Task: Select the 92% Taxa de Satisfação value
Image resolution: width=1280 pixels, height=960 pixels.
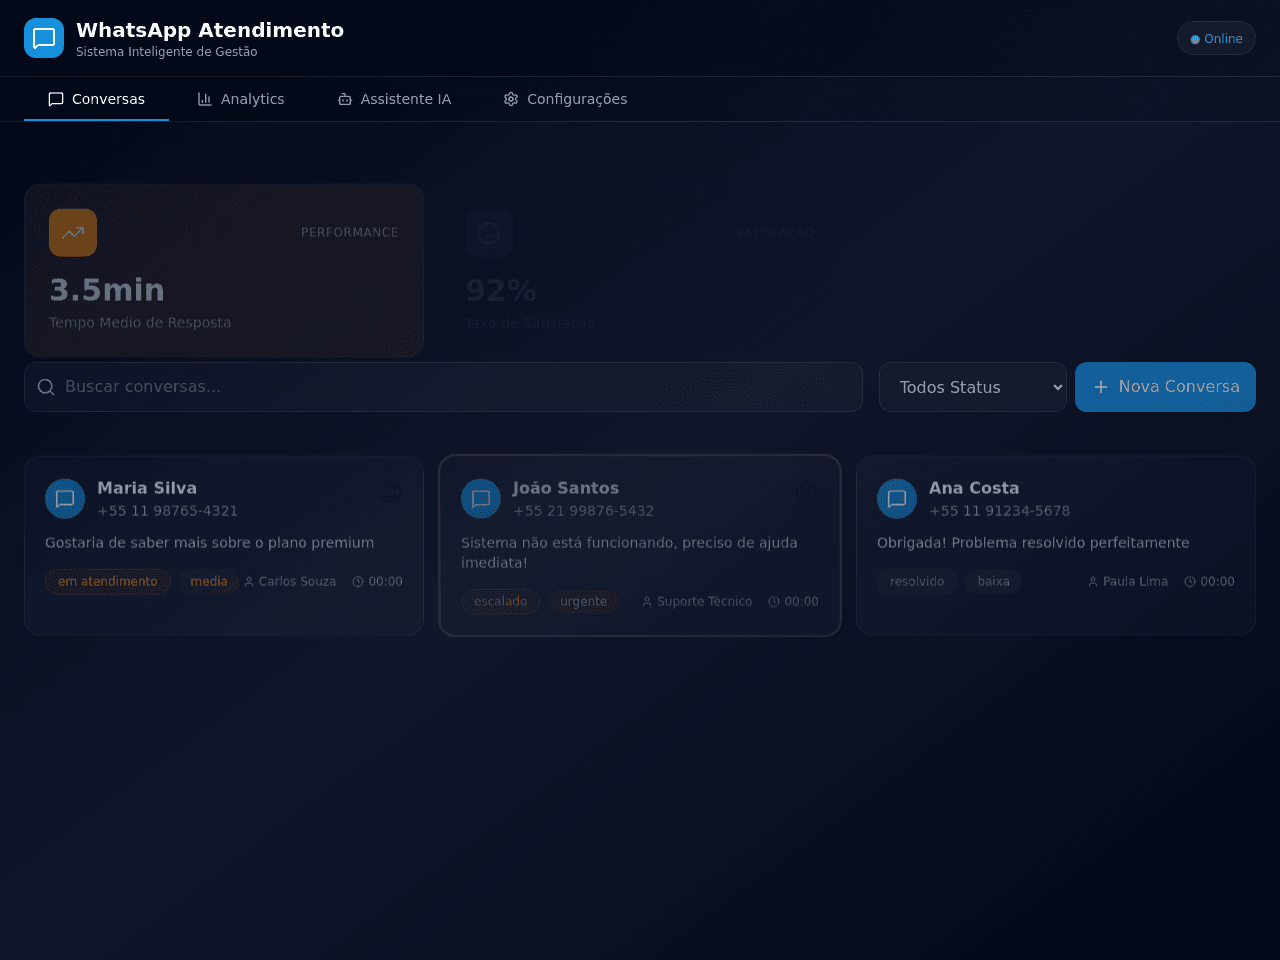Action: pyautogui.click(x=501, y=291)
